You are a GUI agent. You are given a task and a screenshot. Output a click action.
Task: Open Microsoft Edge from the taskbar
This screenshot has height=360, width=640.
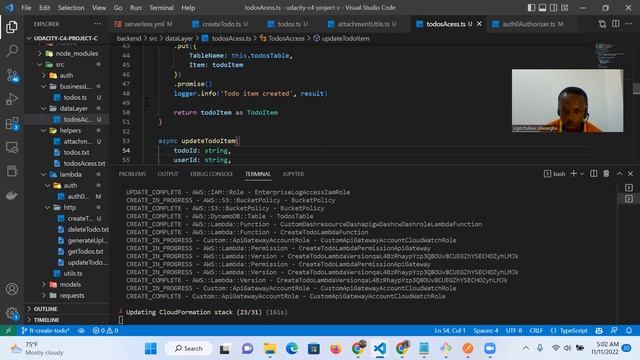(291, 348)
